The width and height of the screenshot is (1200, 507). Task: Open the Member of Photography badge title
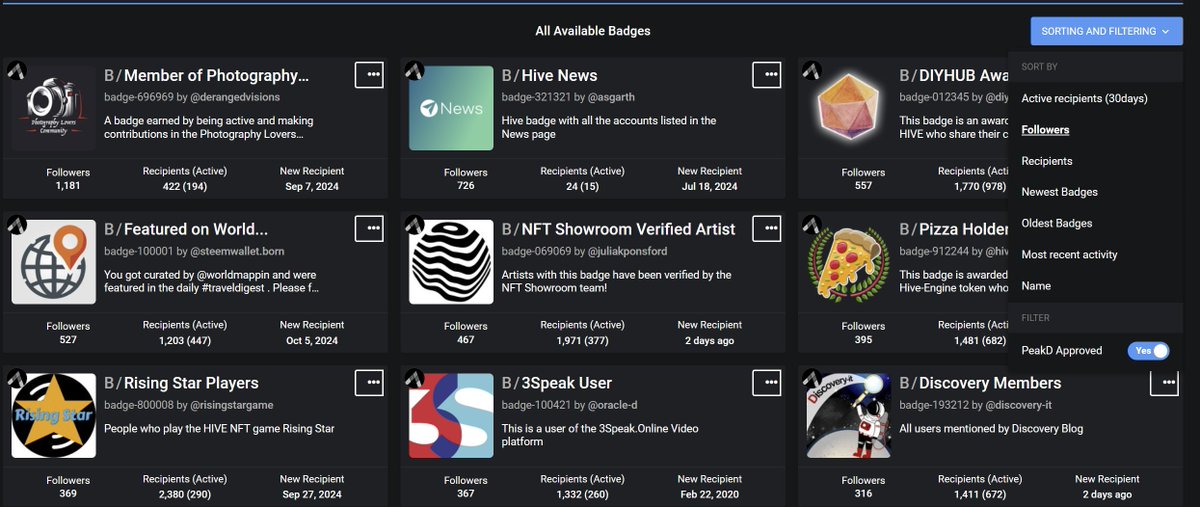(x=207, y=76)
